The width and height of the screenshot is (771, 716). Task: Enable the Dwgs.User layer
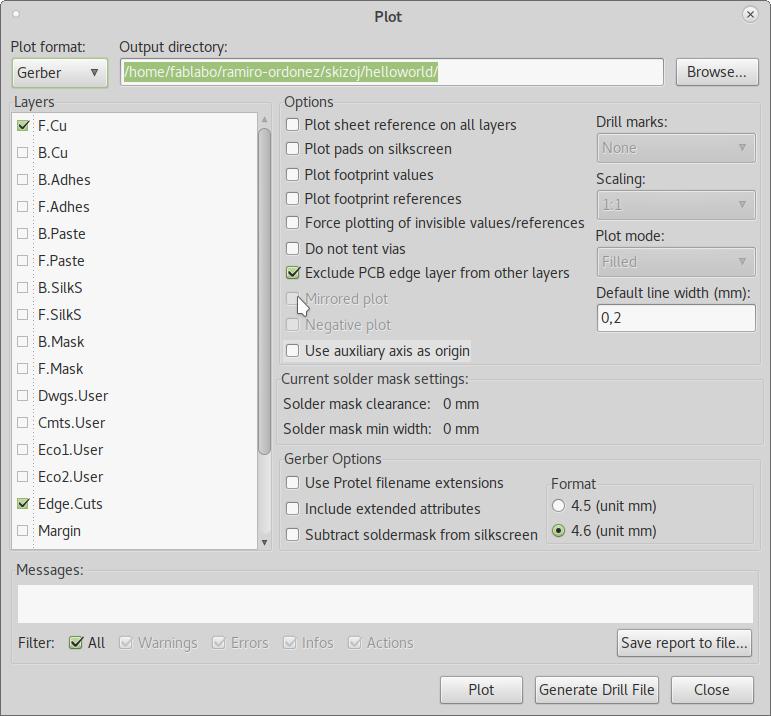click(x=23, y=396)
